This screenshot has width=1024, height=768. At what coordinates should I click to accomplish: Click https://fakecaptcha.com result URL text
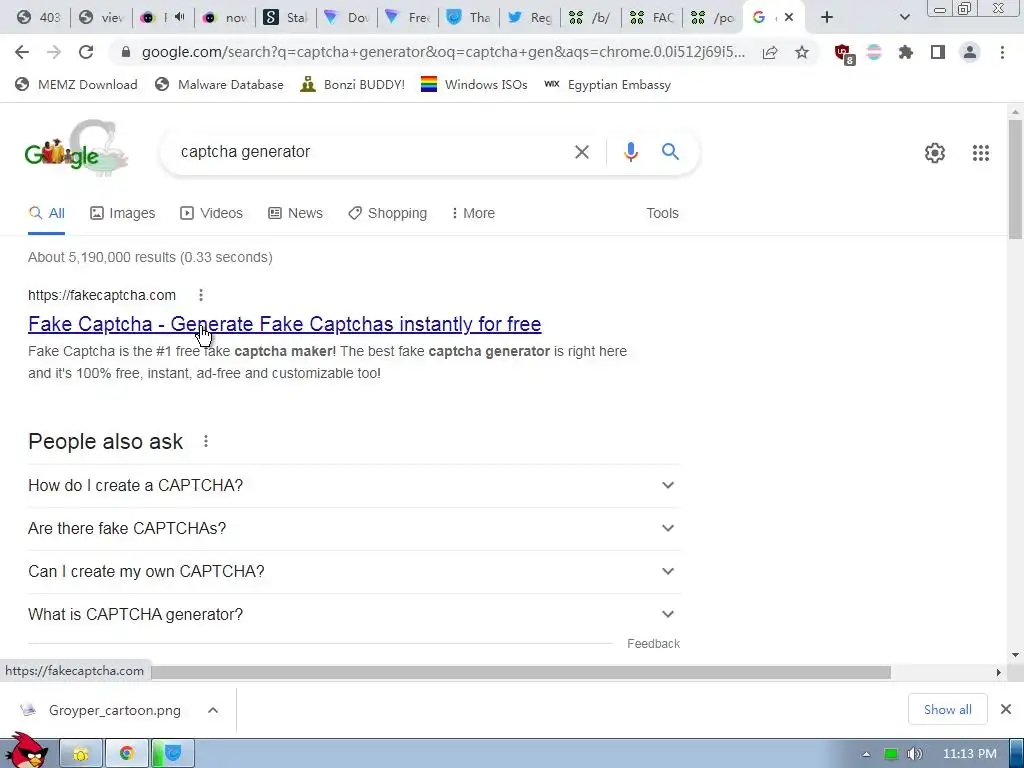tap(102, 295)
